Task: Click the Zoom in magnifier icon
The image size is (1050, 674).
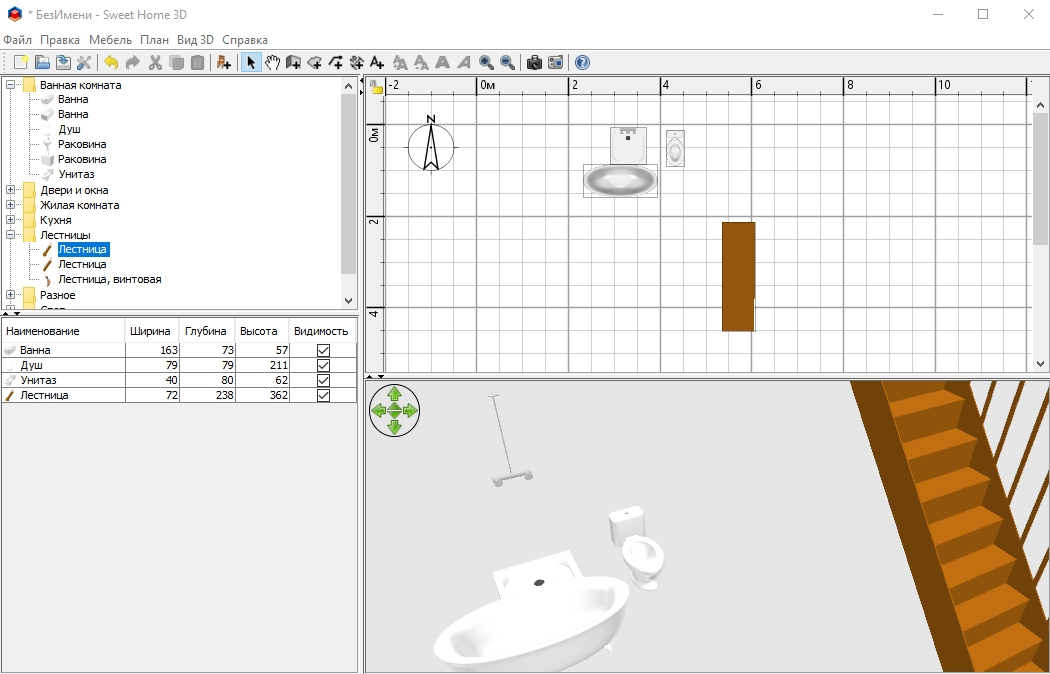Action: [x=486, y=63]
